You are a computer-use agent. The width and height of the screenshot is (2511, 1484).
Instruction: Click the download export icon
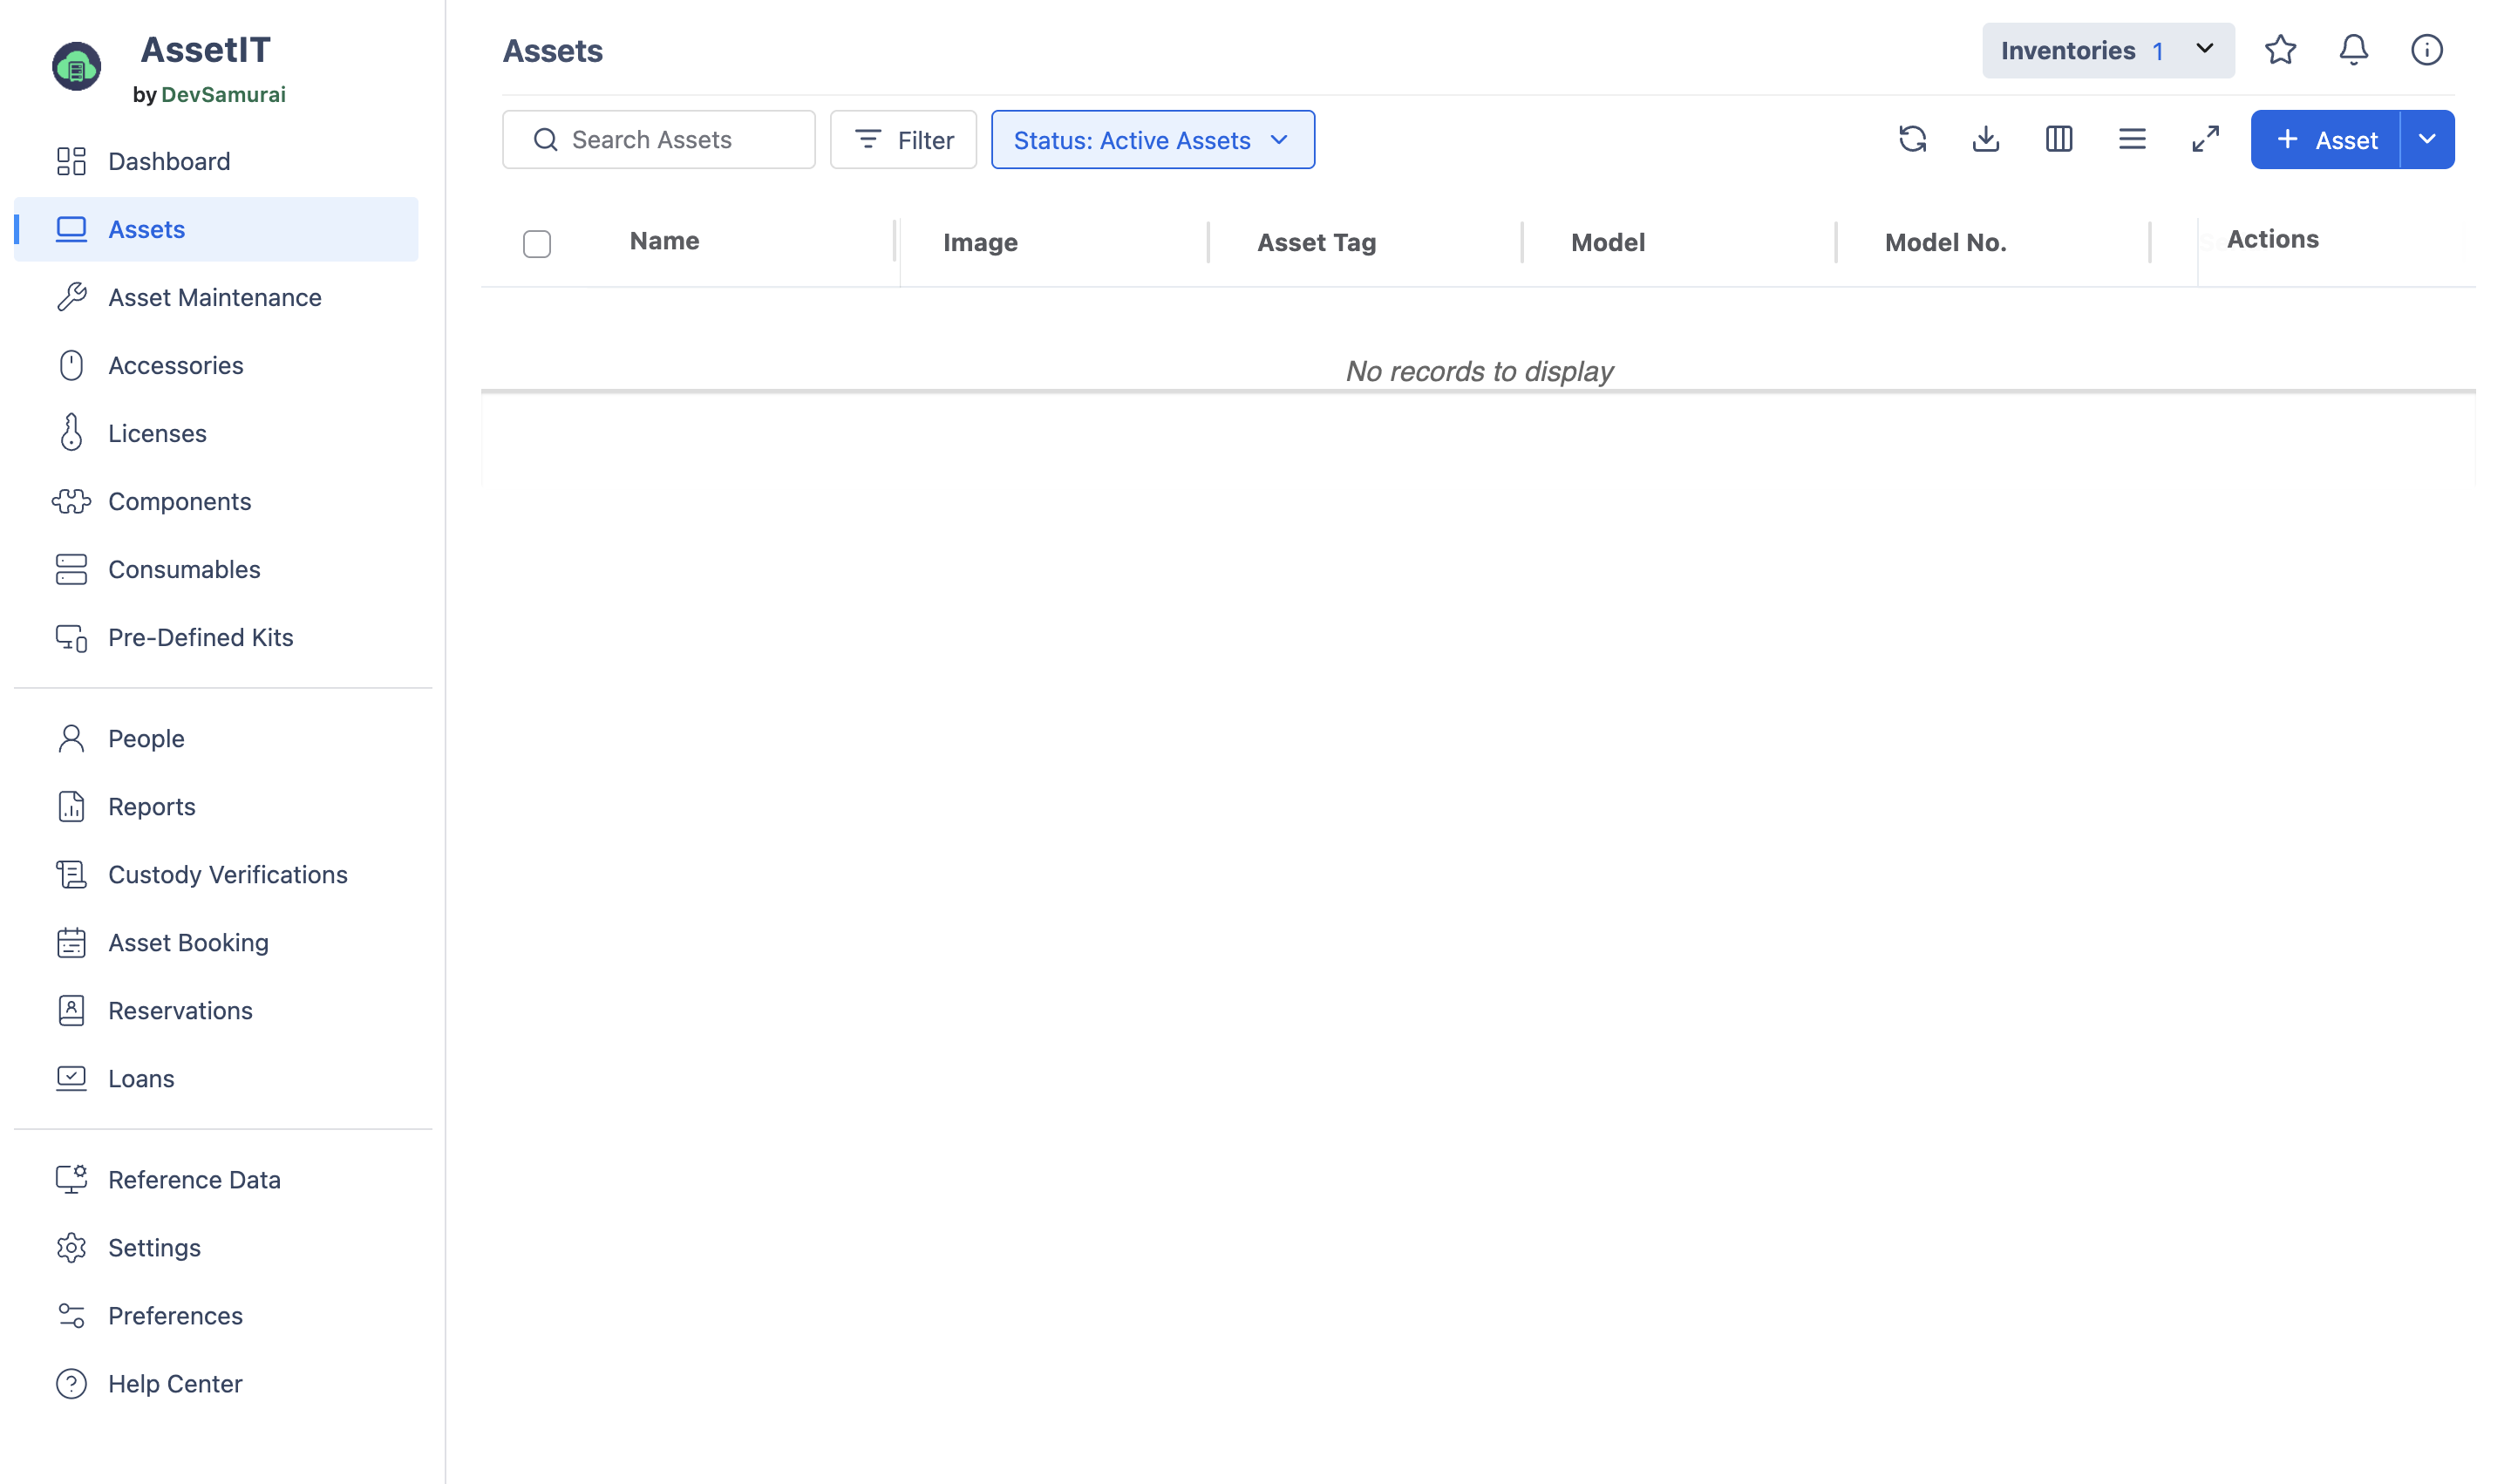[x=1985, y=139]
